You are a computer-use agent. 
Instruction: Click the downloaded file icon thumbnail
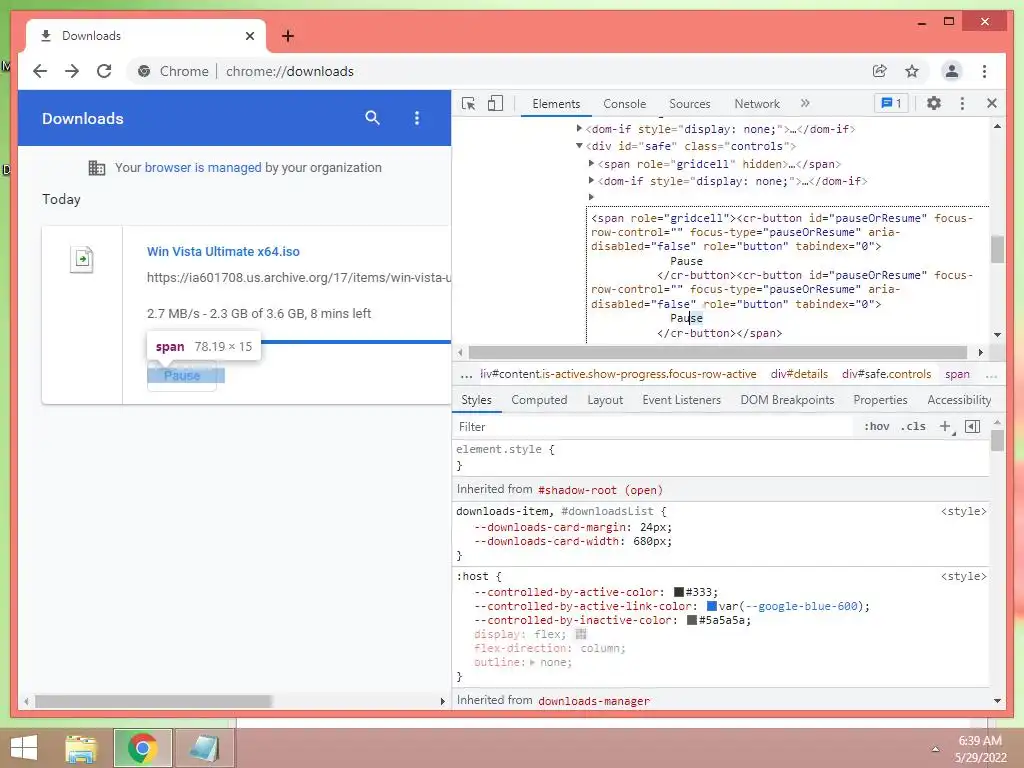pyautogui.click(x=82, y=259)
